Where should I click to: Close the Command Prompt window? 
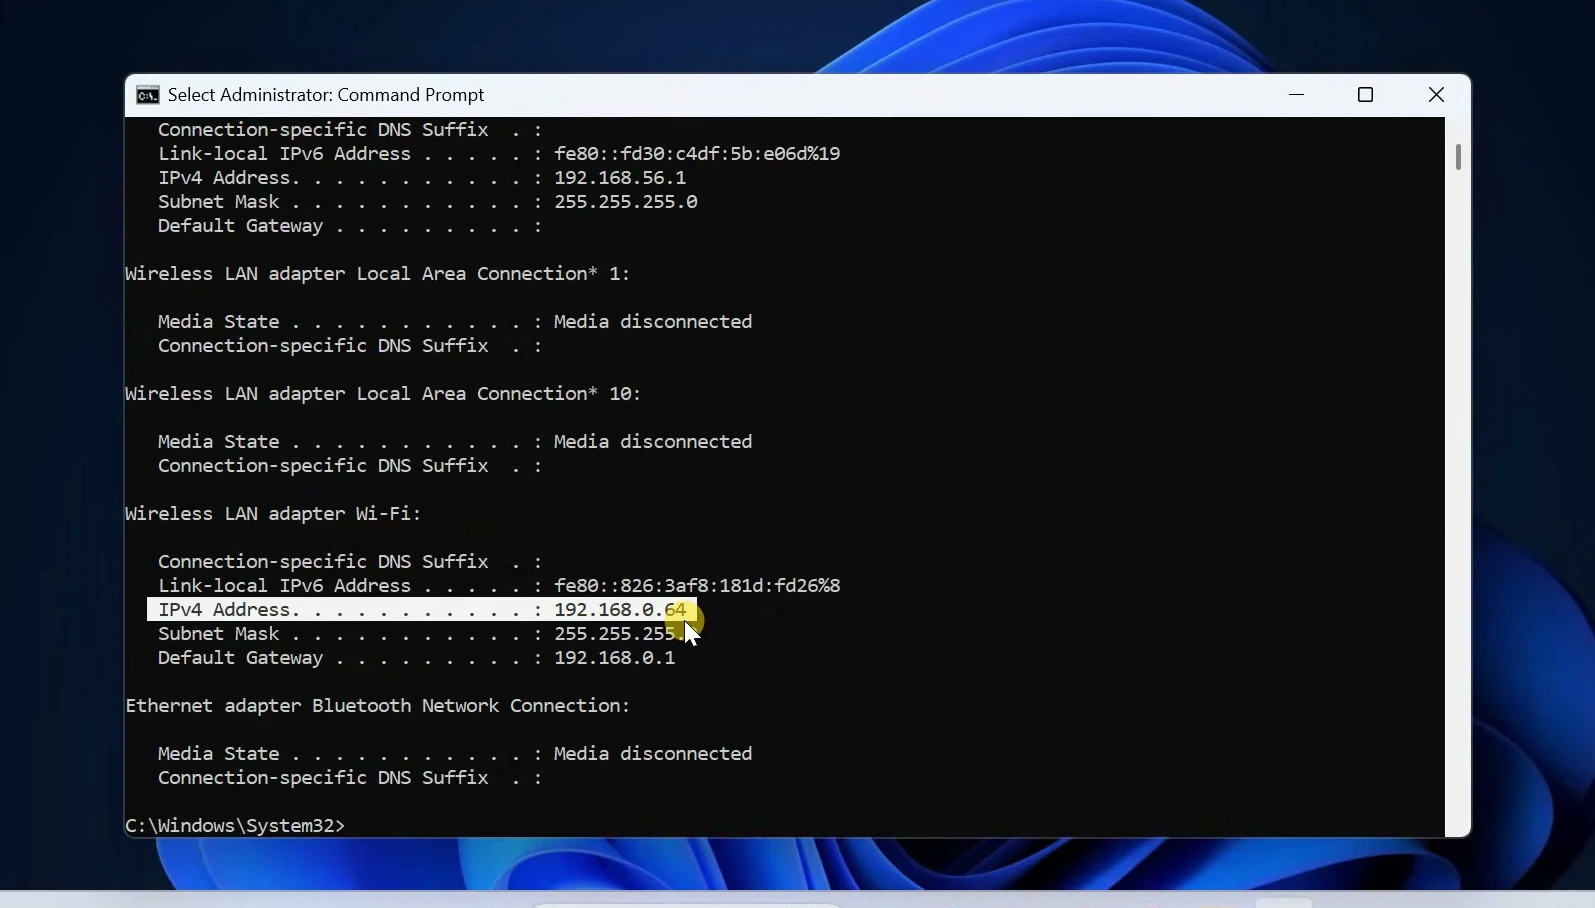pos(1436,95)
